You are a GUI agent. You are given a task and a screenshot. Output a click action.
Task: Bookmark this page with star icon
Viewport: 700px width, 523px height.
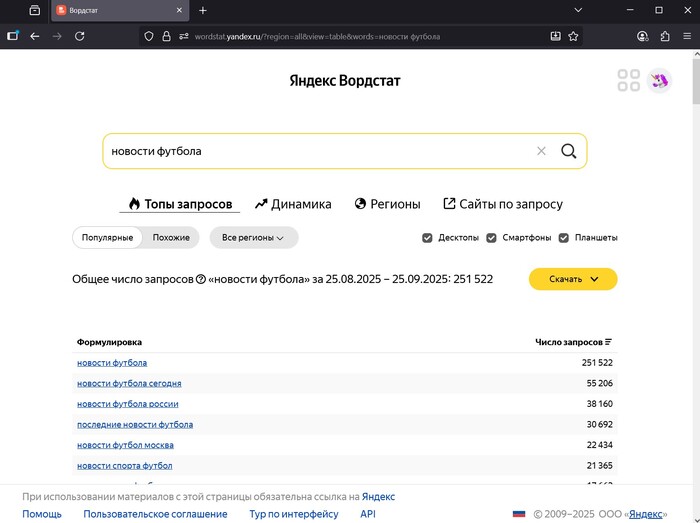[x=573, y=36]
